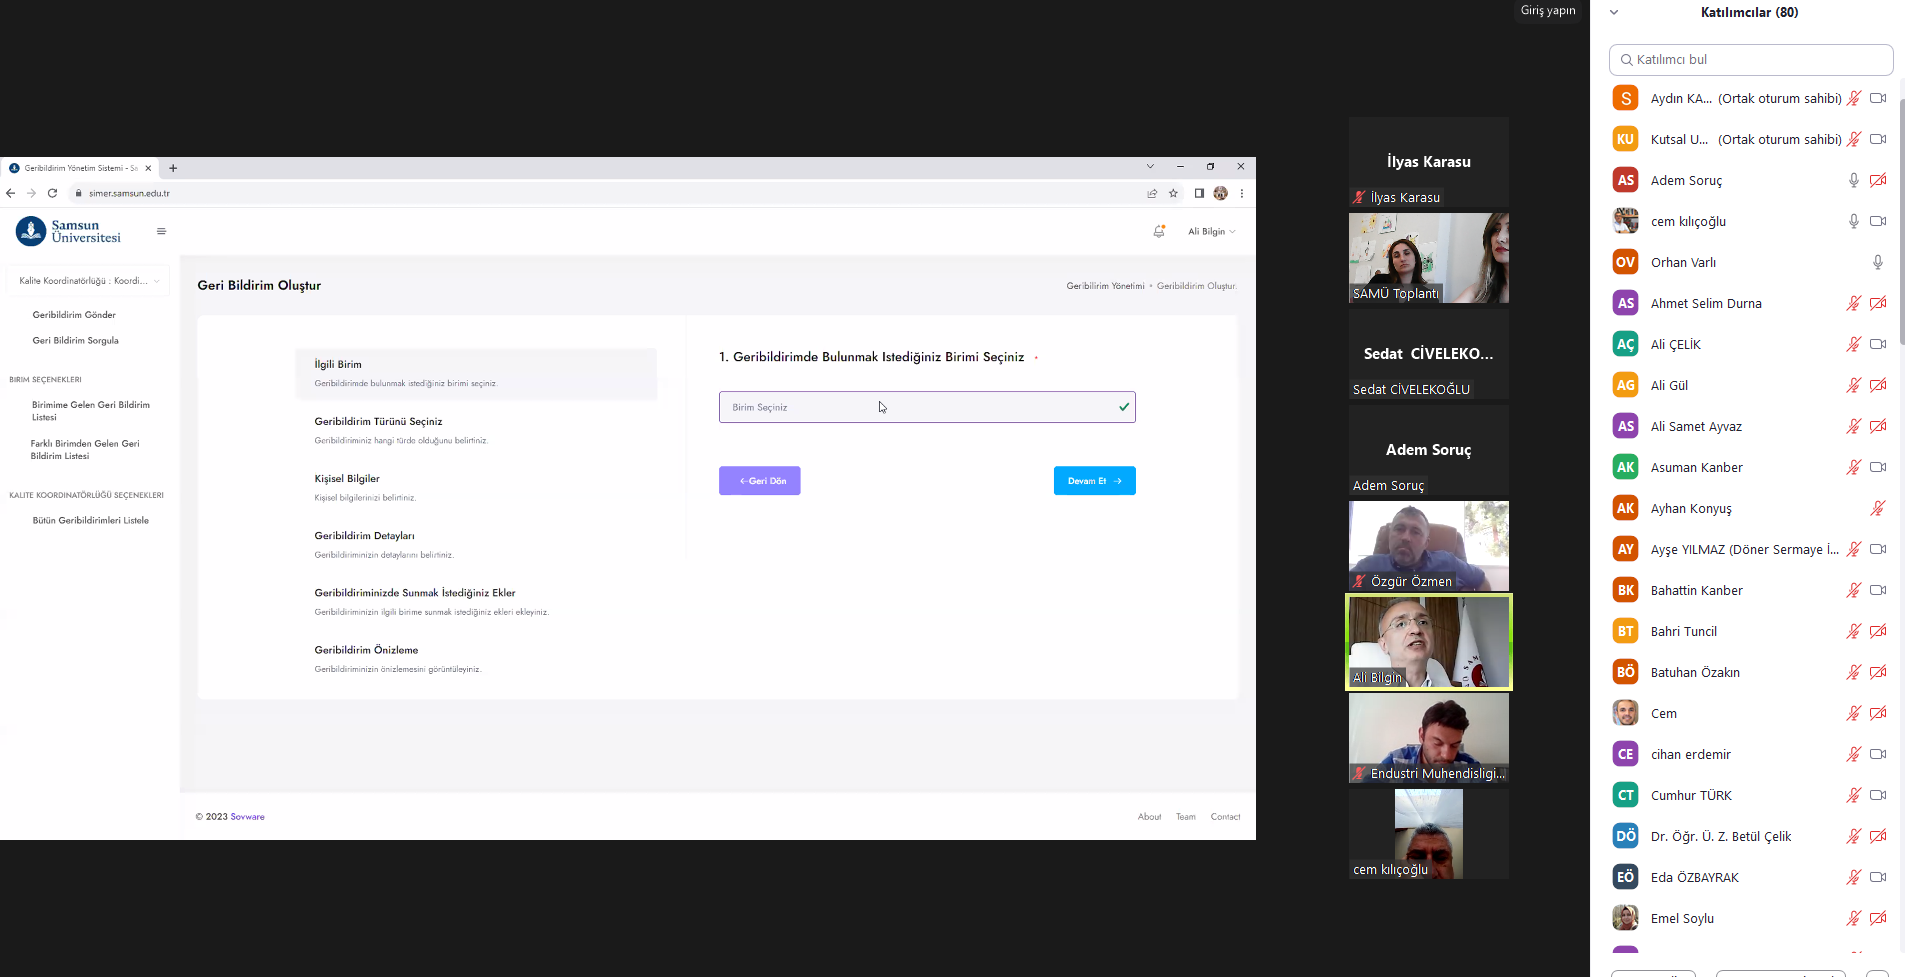Screen dimensions: 1905x977
Task: Toggle Eda ÖZBAYRAK muted microphone icon
Action: pos(1853,877)
